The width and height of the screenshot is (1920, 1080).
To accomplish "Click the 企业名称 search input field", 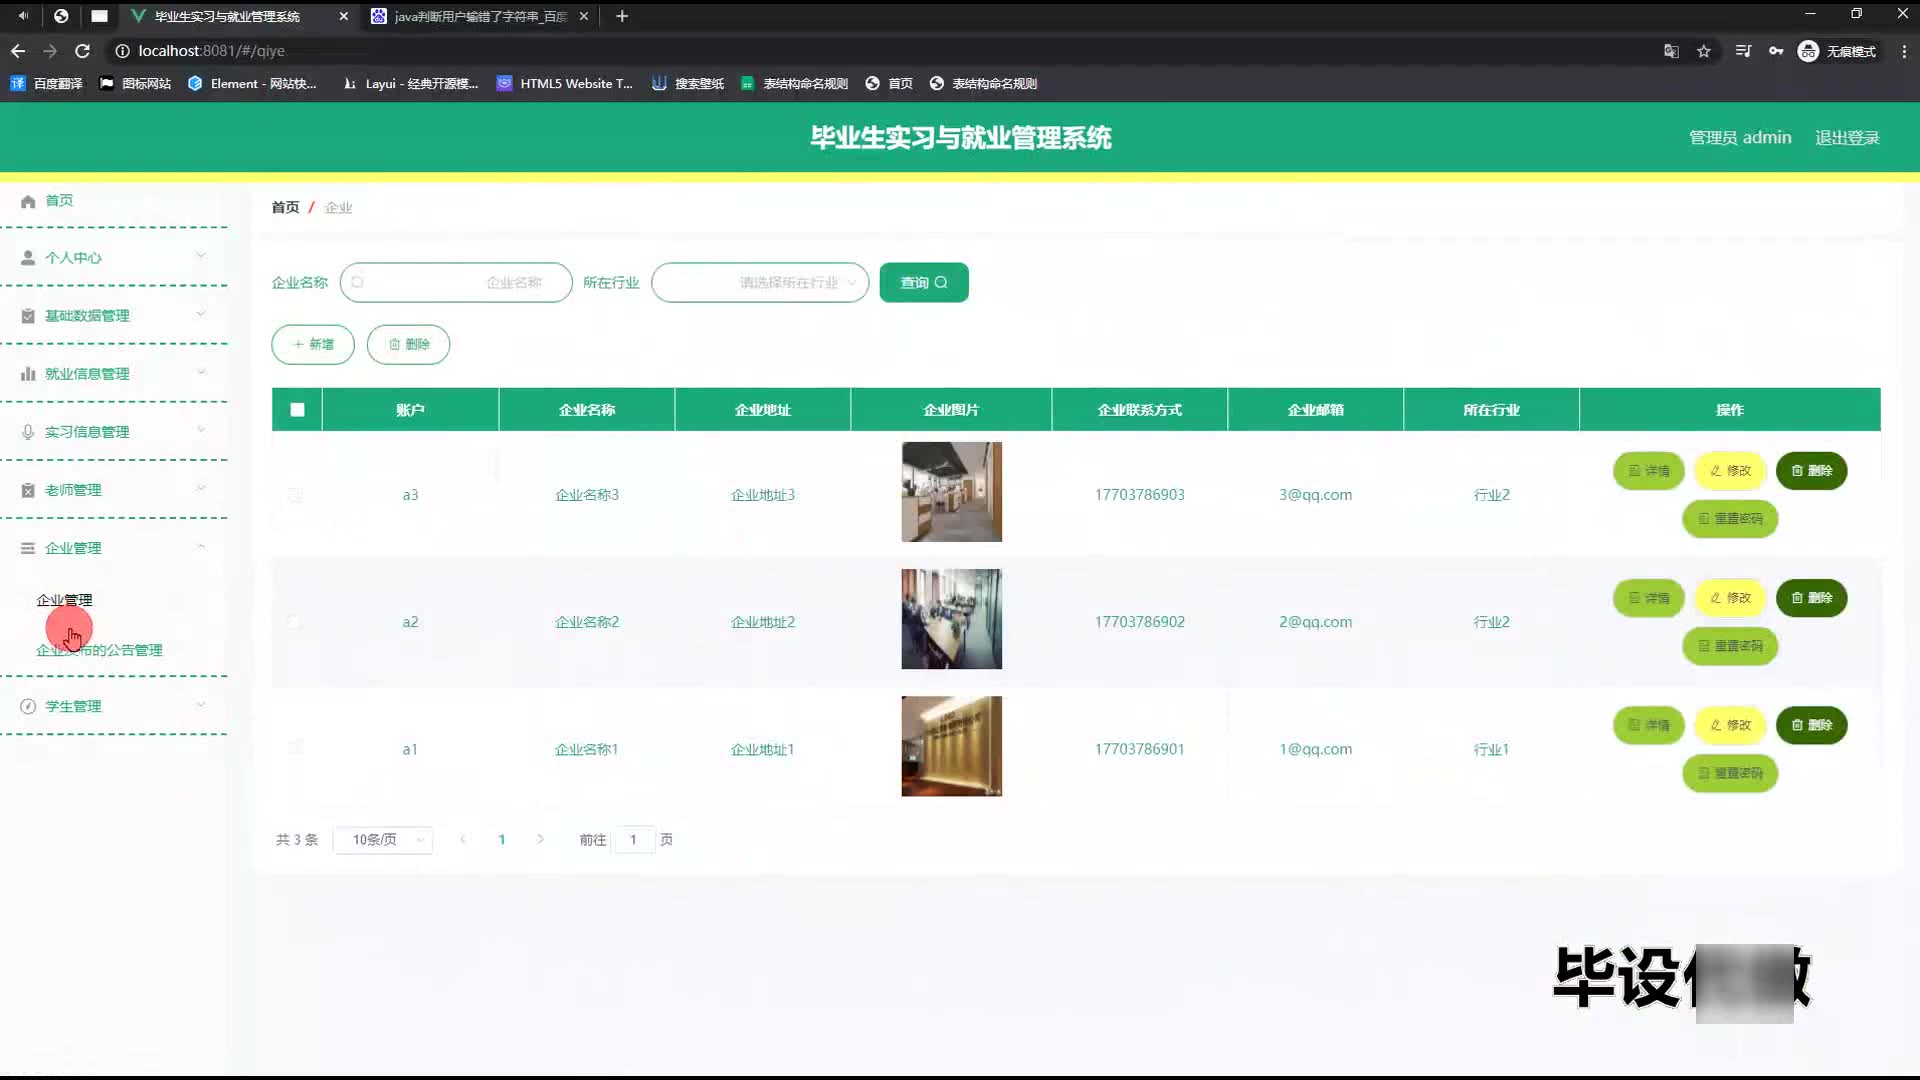I will point(456,283).
